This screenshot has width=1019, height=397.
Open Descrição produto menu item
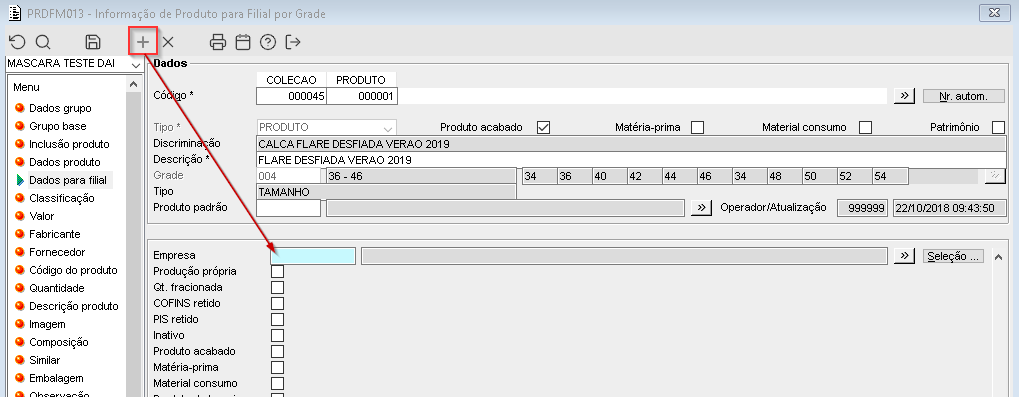73,306
